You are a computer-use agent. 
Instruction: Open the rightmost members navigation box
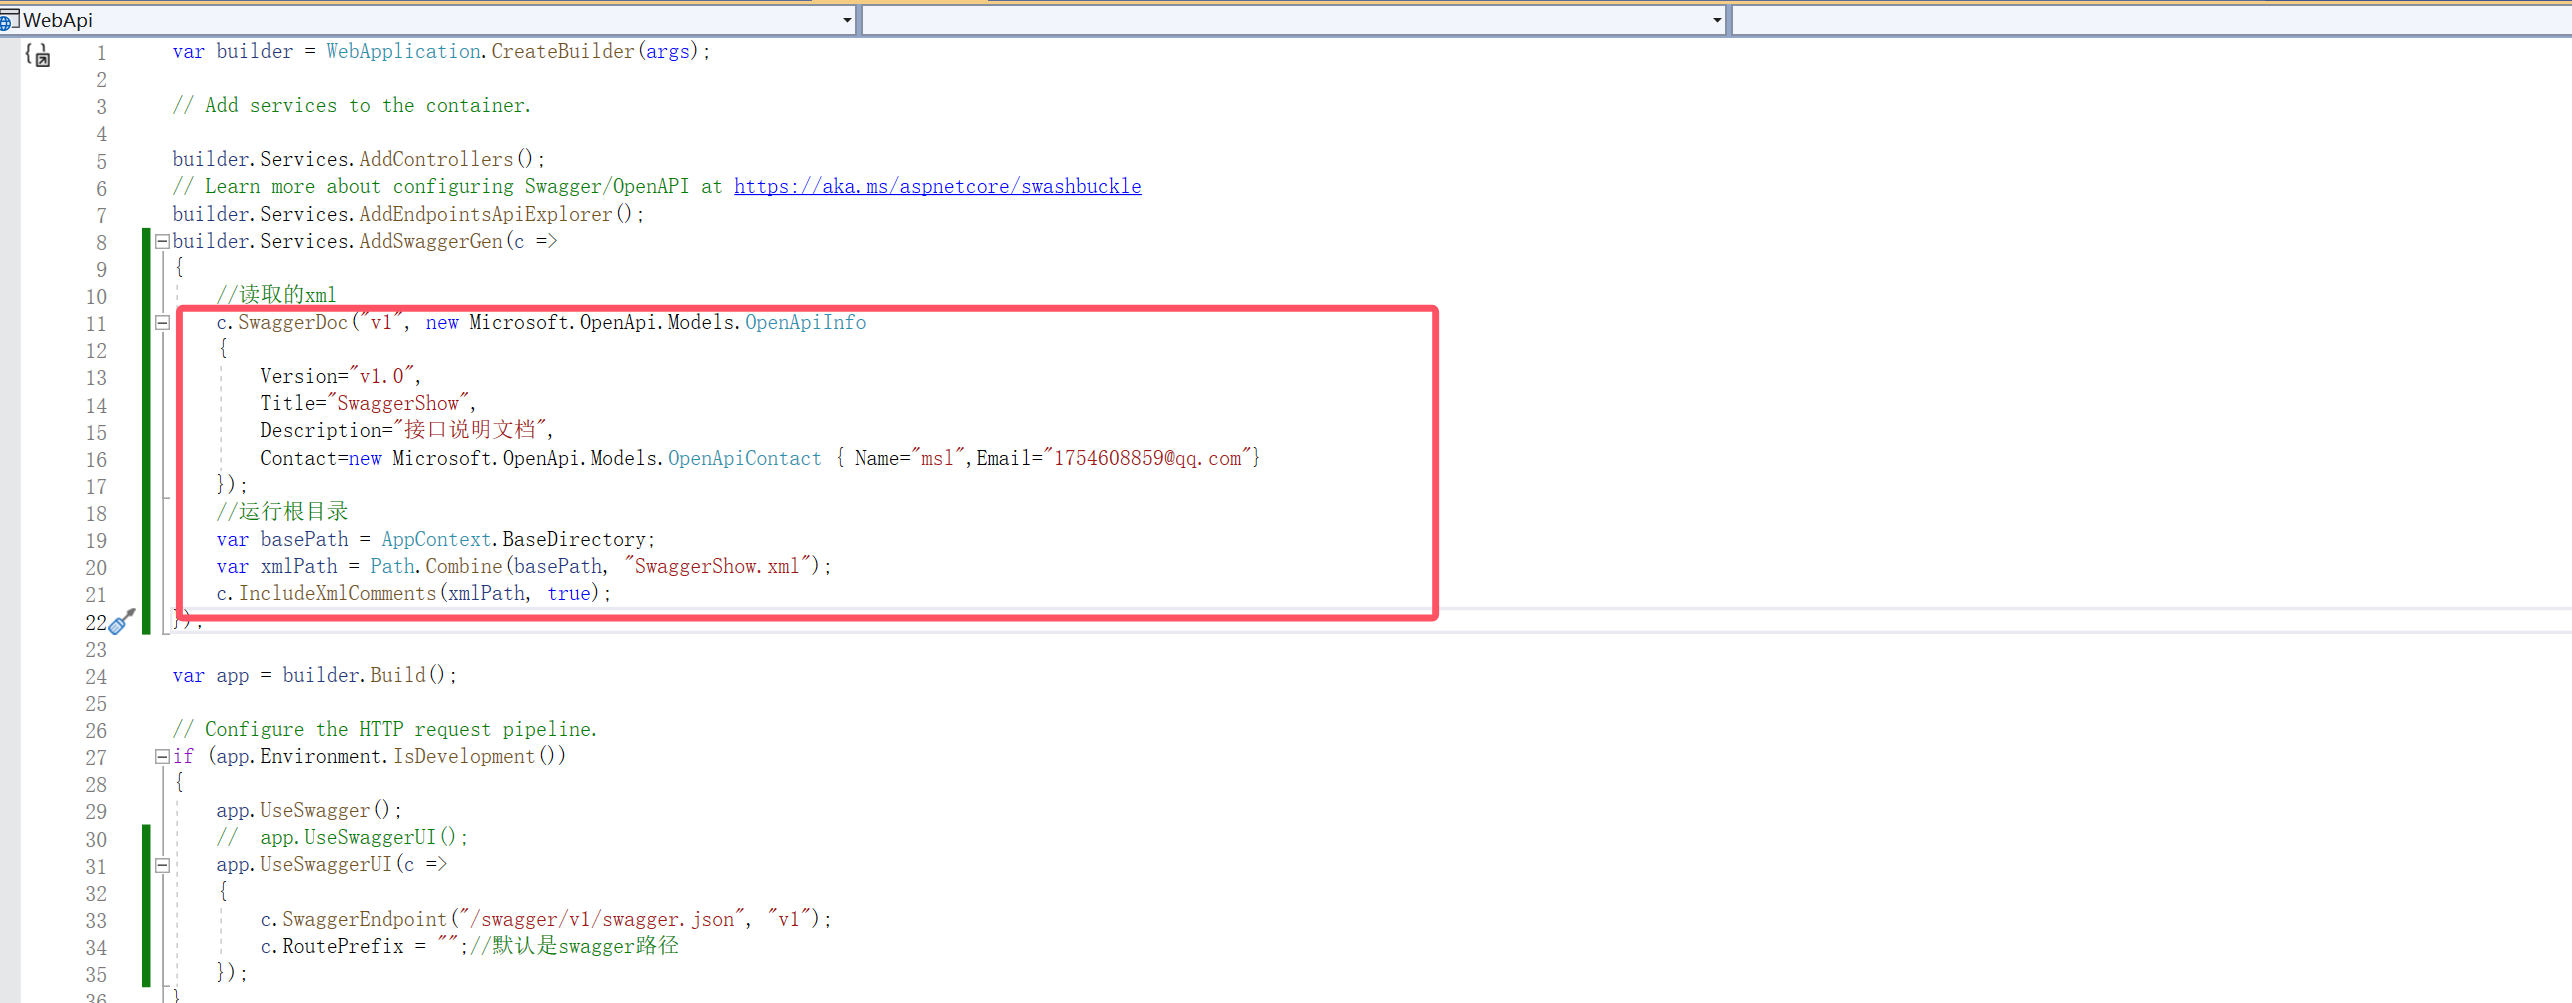coord(2151,20)
